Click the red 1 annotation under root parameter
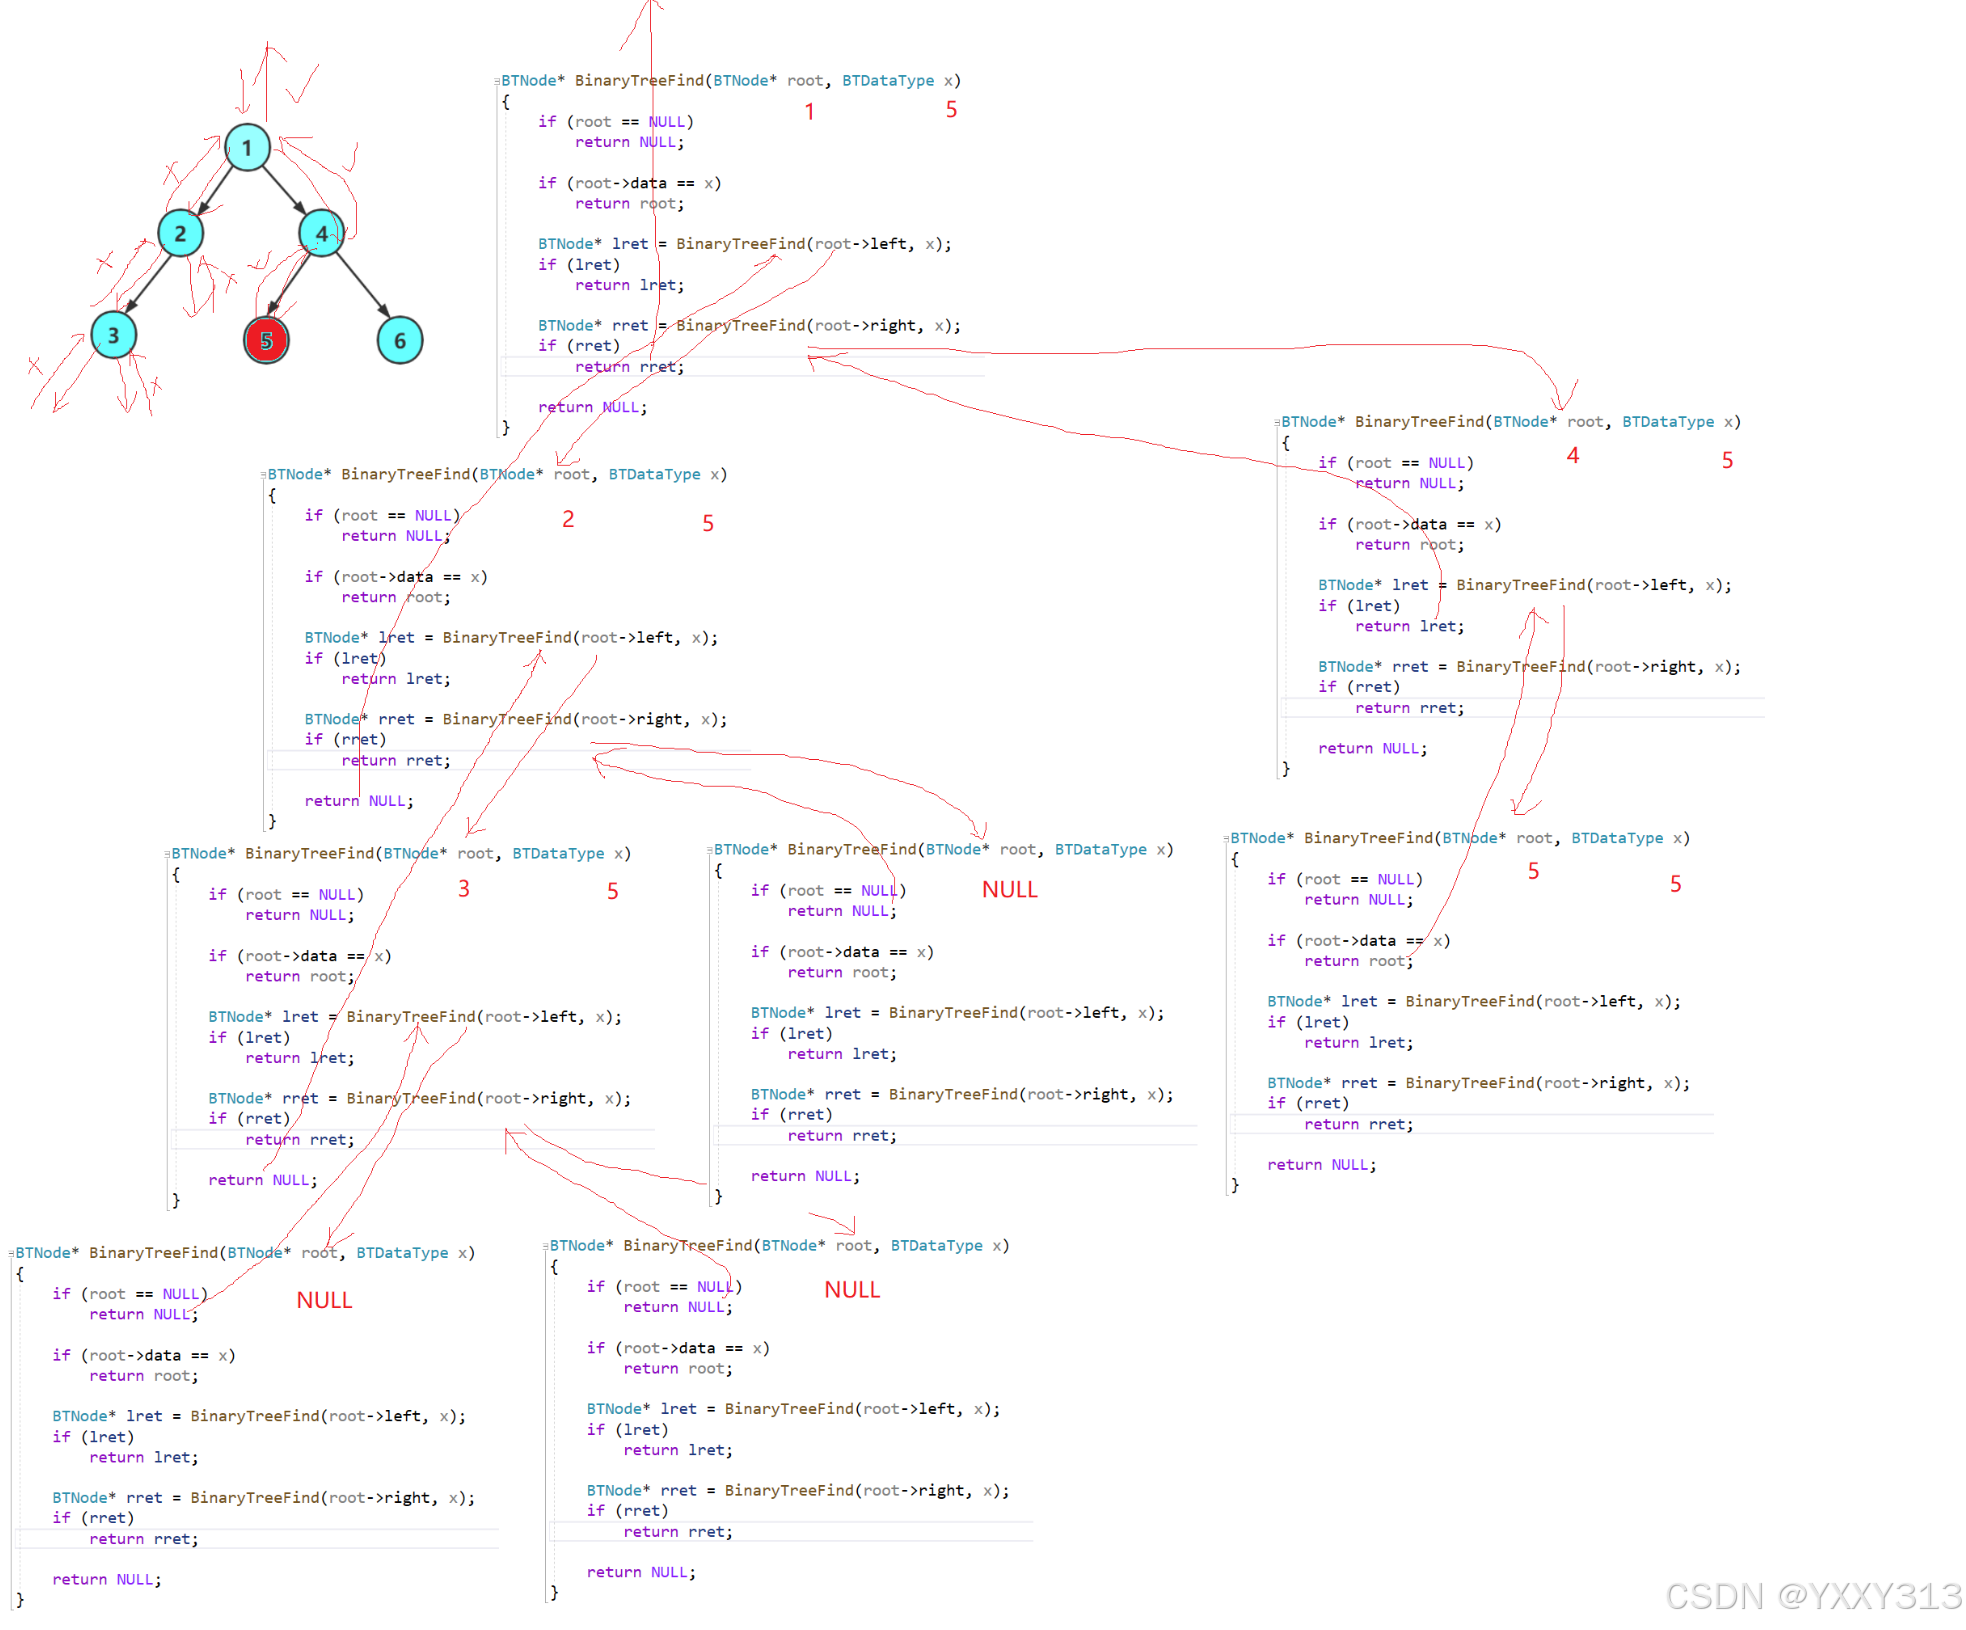The image size is (1966, 1630). point(809,111)
